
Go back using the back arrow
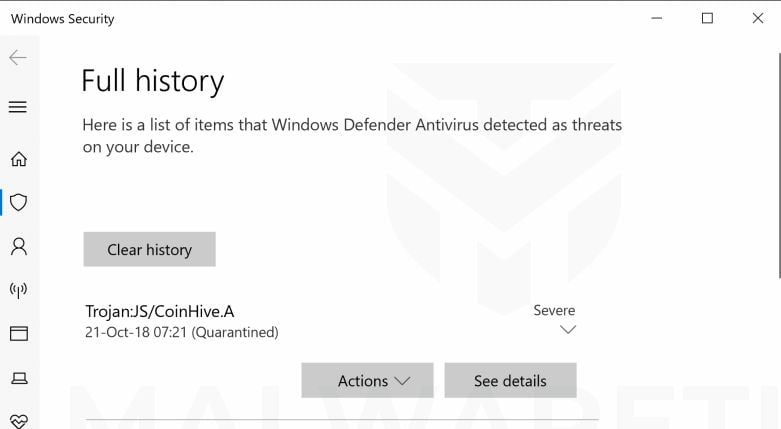(18, 58)
